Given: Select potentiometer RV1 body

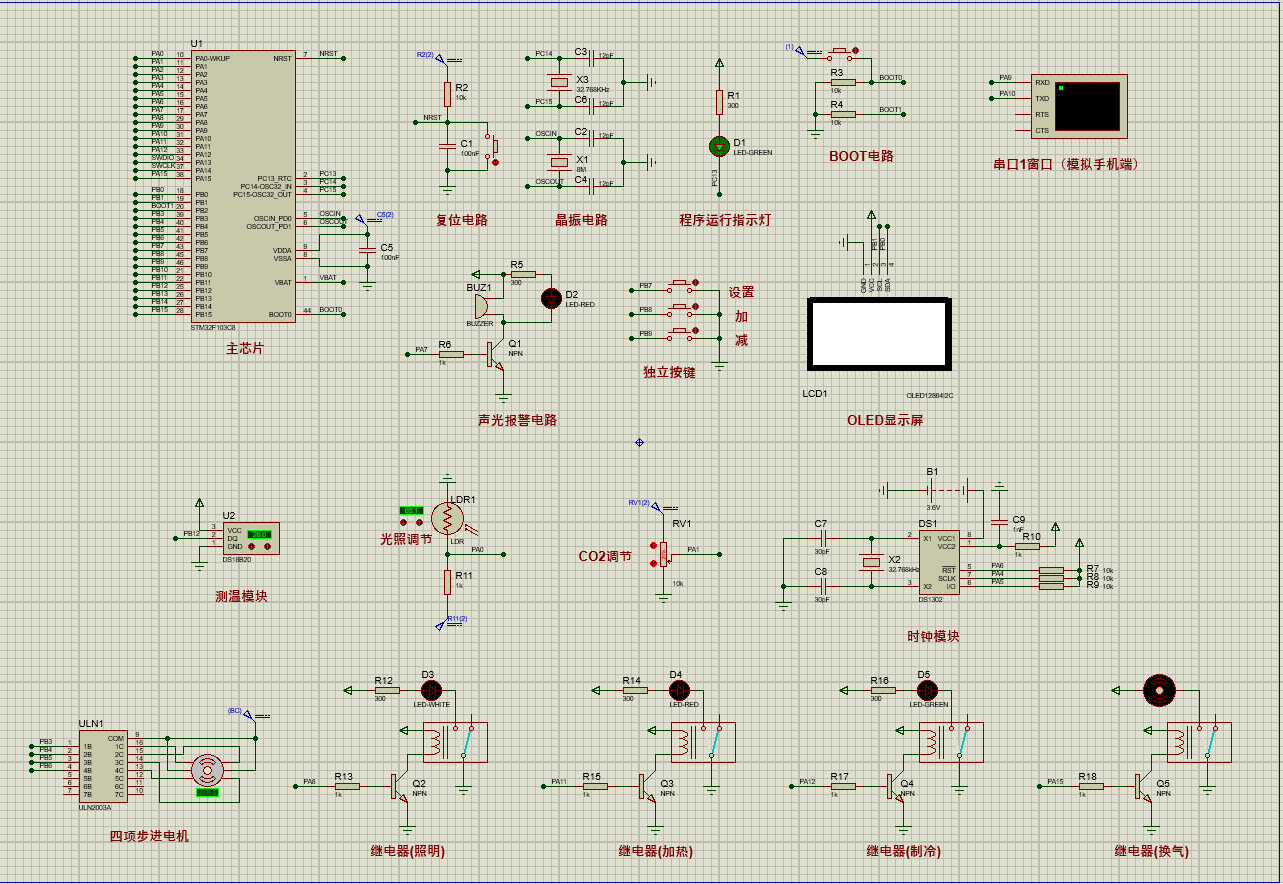Looking at the screenshot, I should (663, 554).
